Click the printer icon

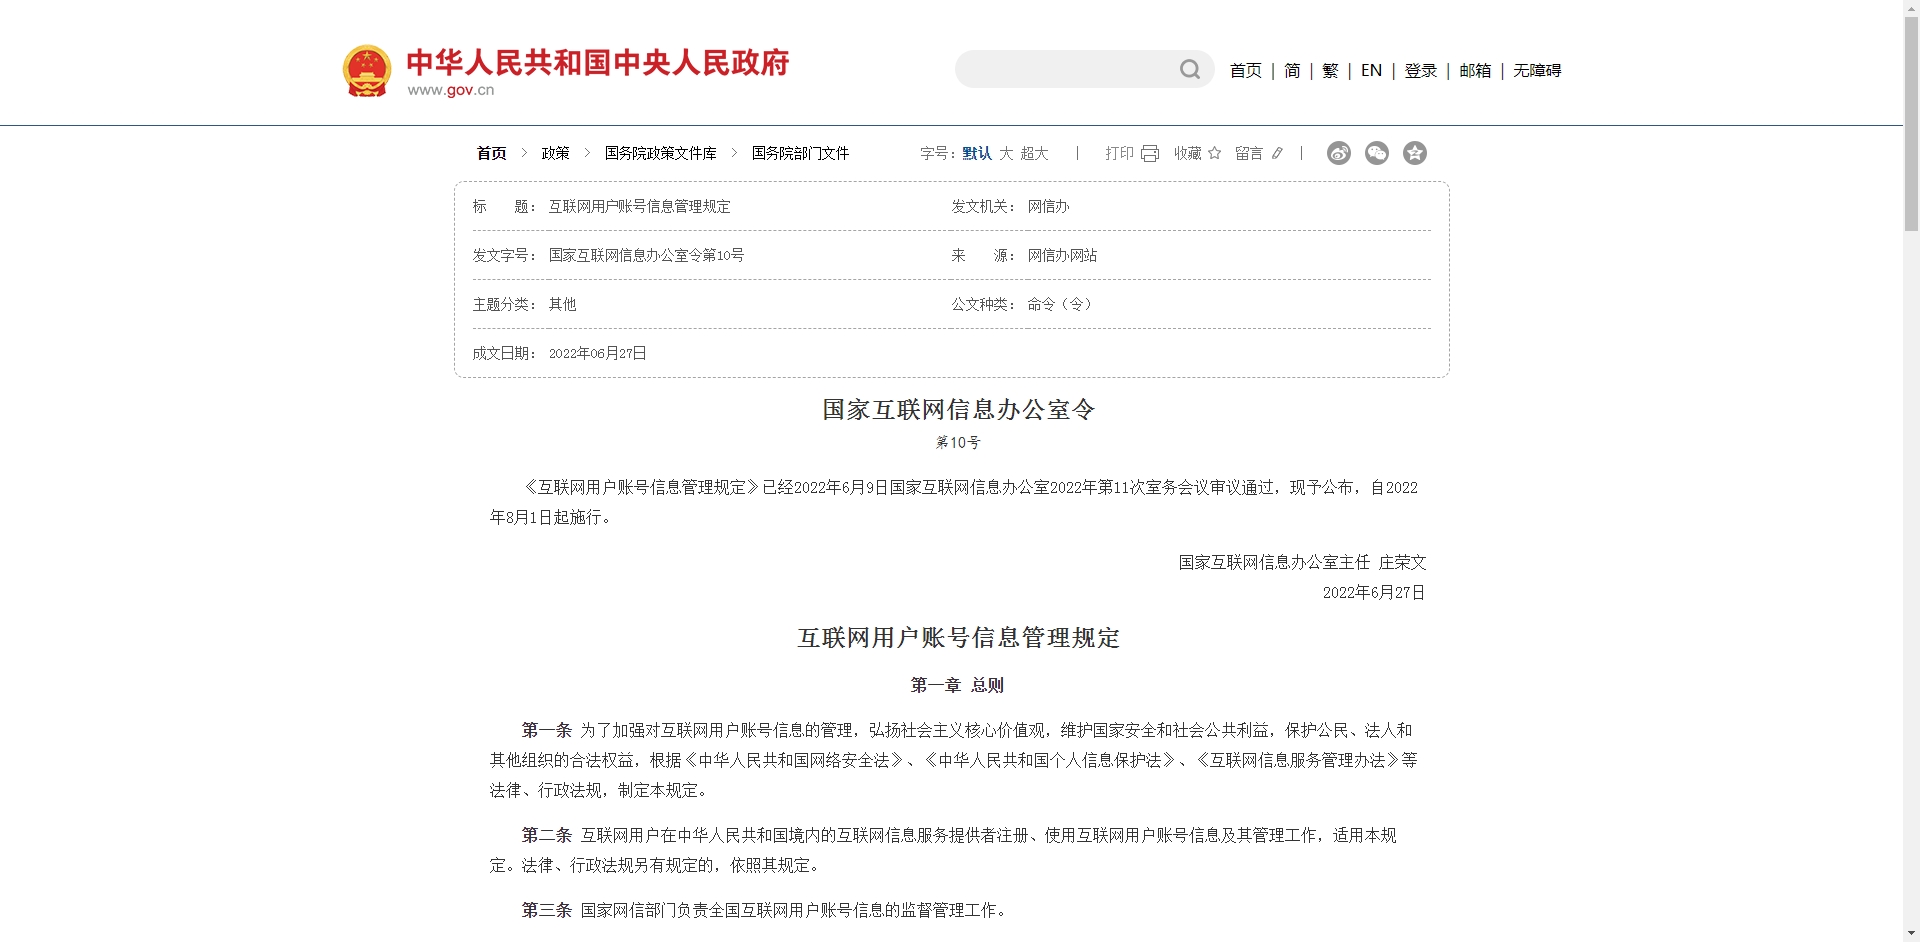[x=1150, y=153]
